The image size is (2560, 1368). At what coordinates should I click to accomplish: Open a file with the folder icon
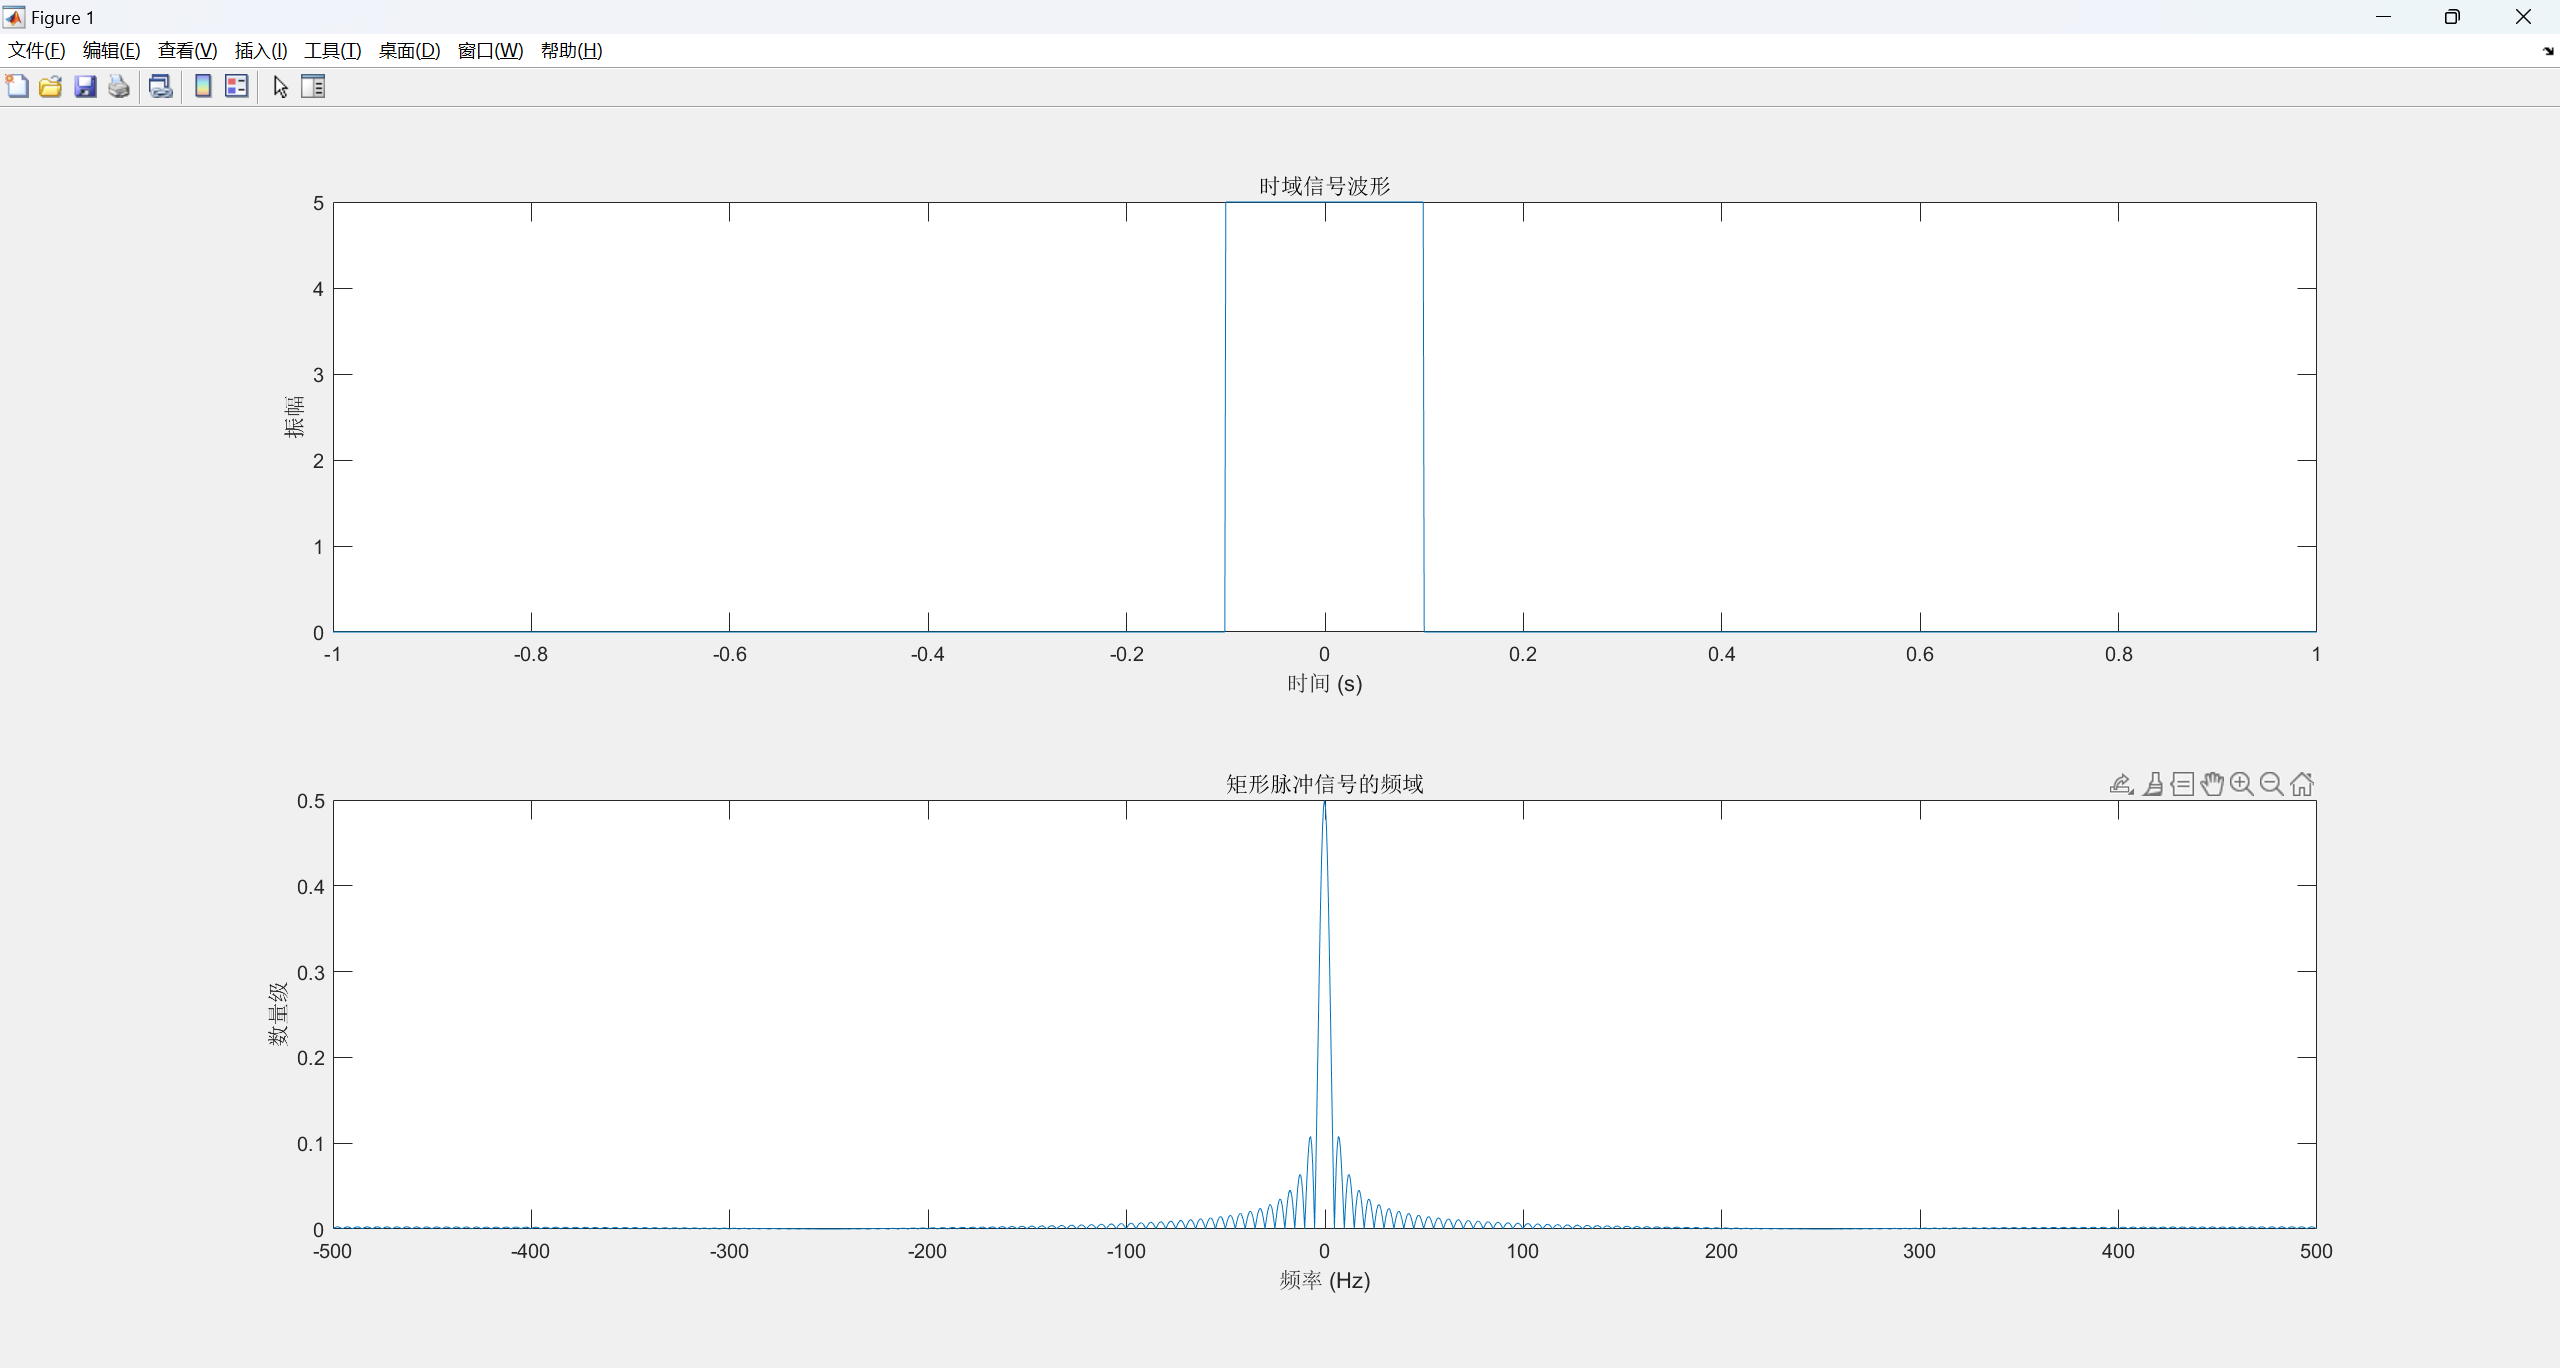click(x=51, y=87)
